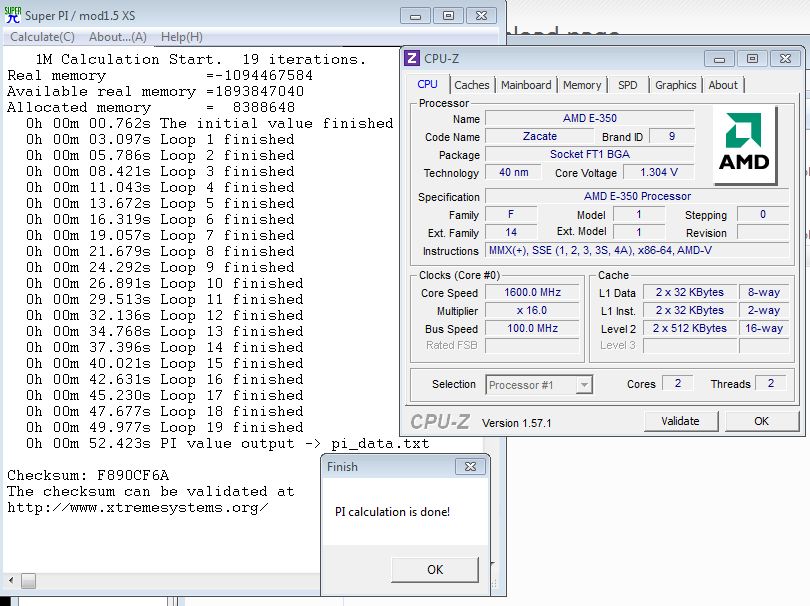Click the Core Speed value 1600.0 MHz

pyautogui.click(x=532, y=292)
